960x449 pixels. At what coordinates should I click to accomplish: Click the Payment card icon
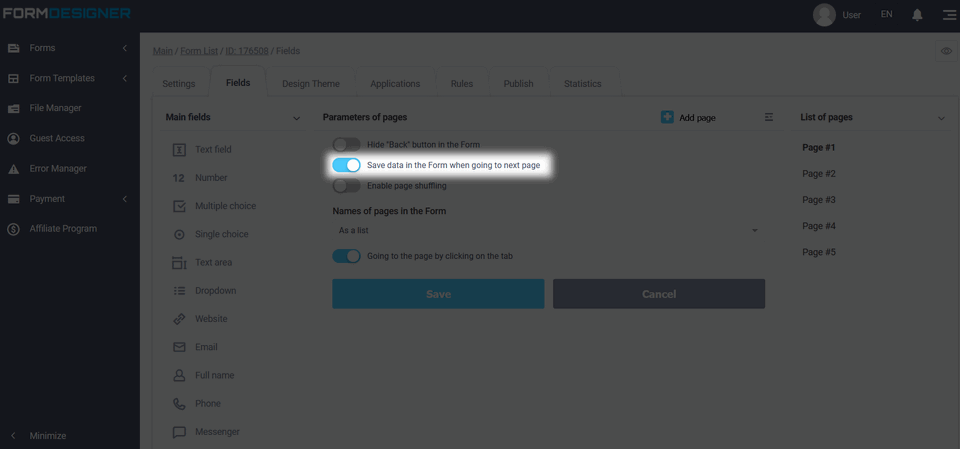pos(13,199)
